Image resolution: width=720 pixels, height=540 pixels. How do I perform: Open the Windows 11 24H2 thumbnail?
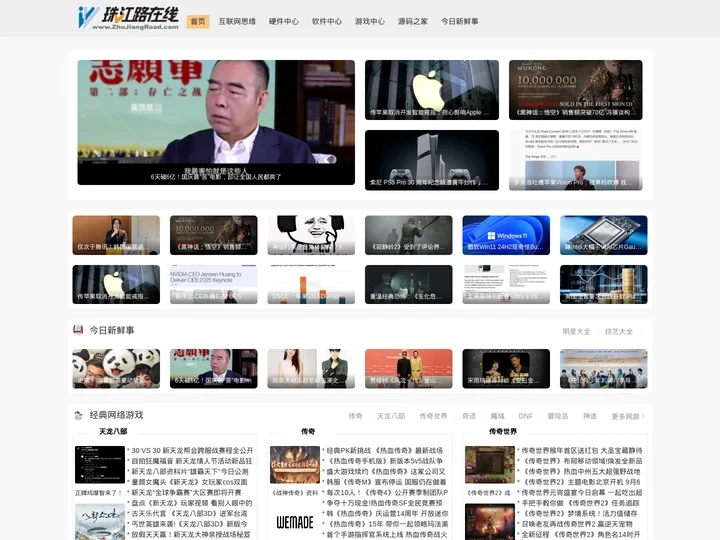click(506, 235)
